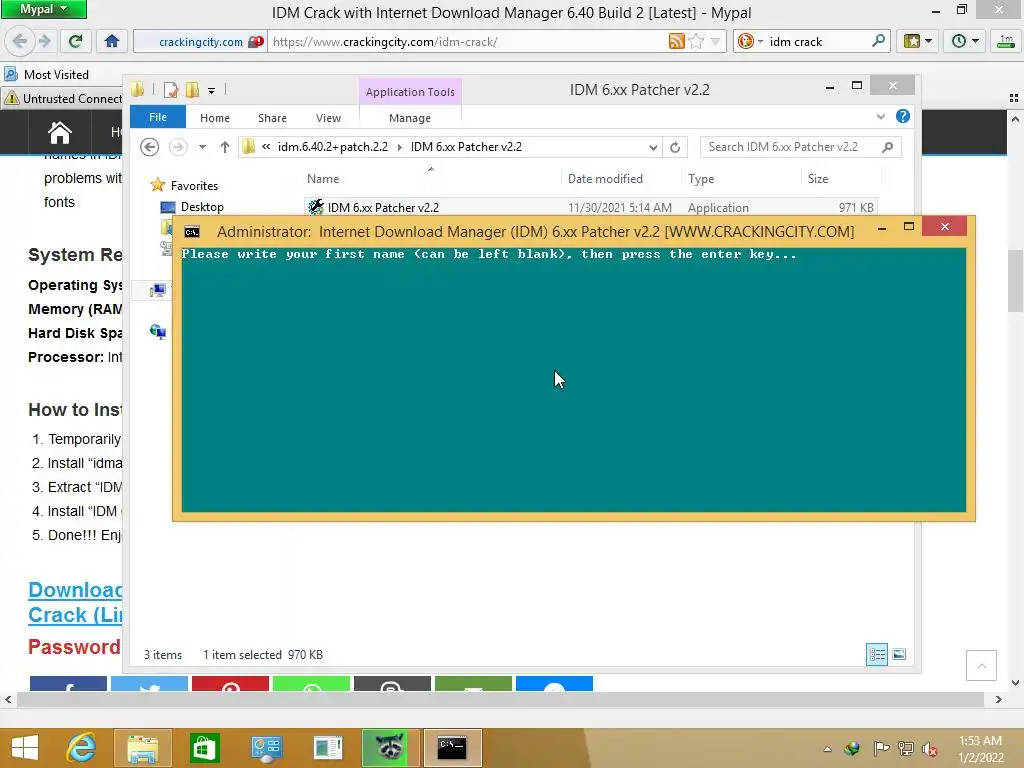Sort by the Type column header
Screen dimensions: 1024x768
[741, 178]
